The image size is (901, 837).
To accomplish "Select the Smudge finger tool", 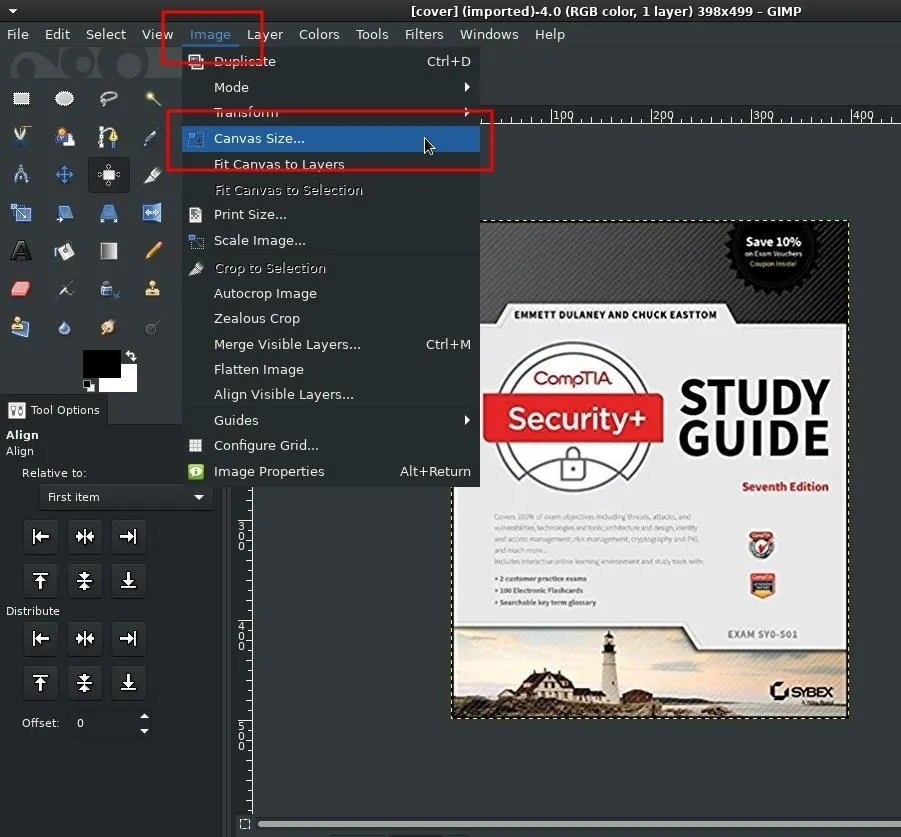I will (109, 327).
